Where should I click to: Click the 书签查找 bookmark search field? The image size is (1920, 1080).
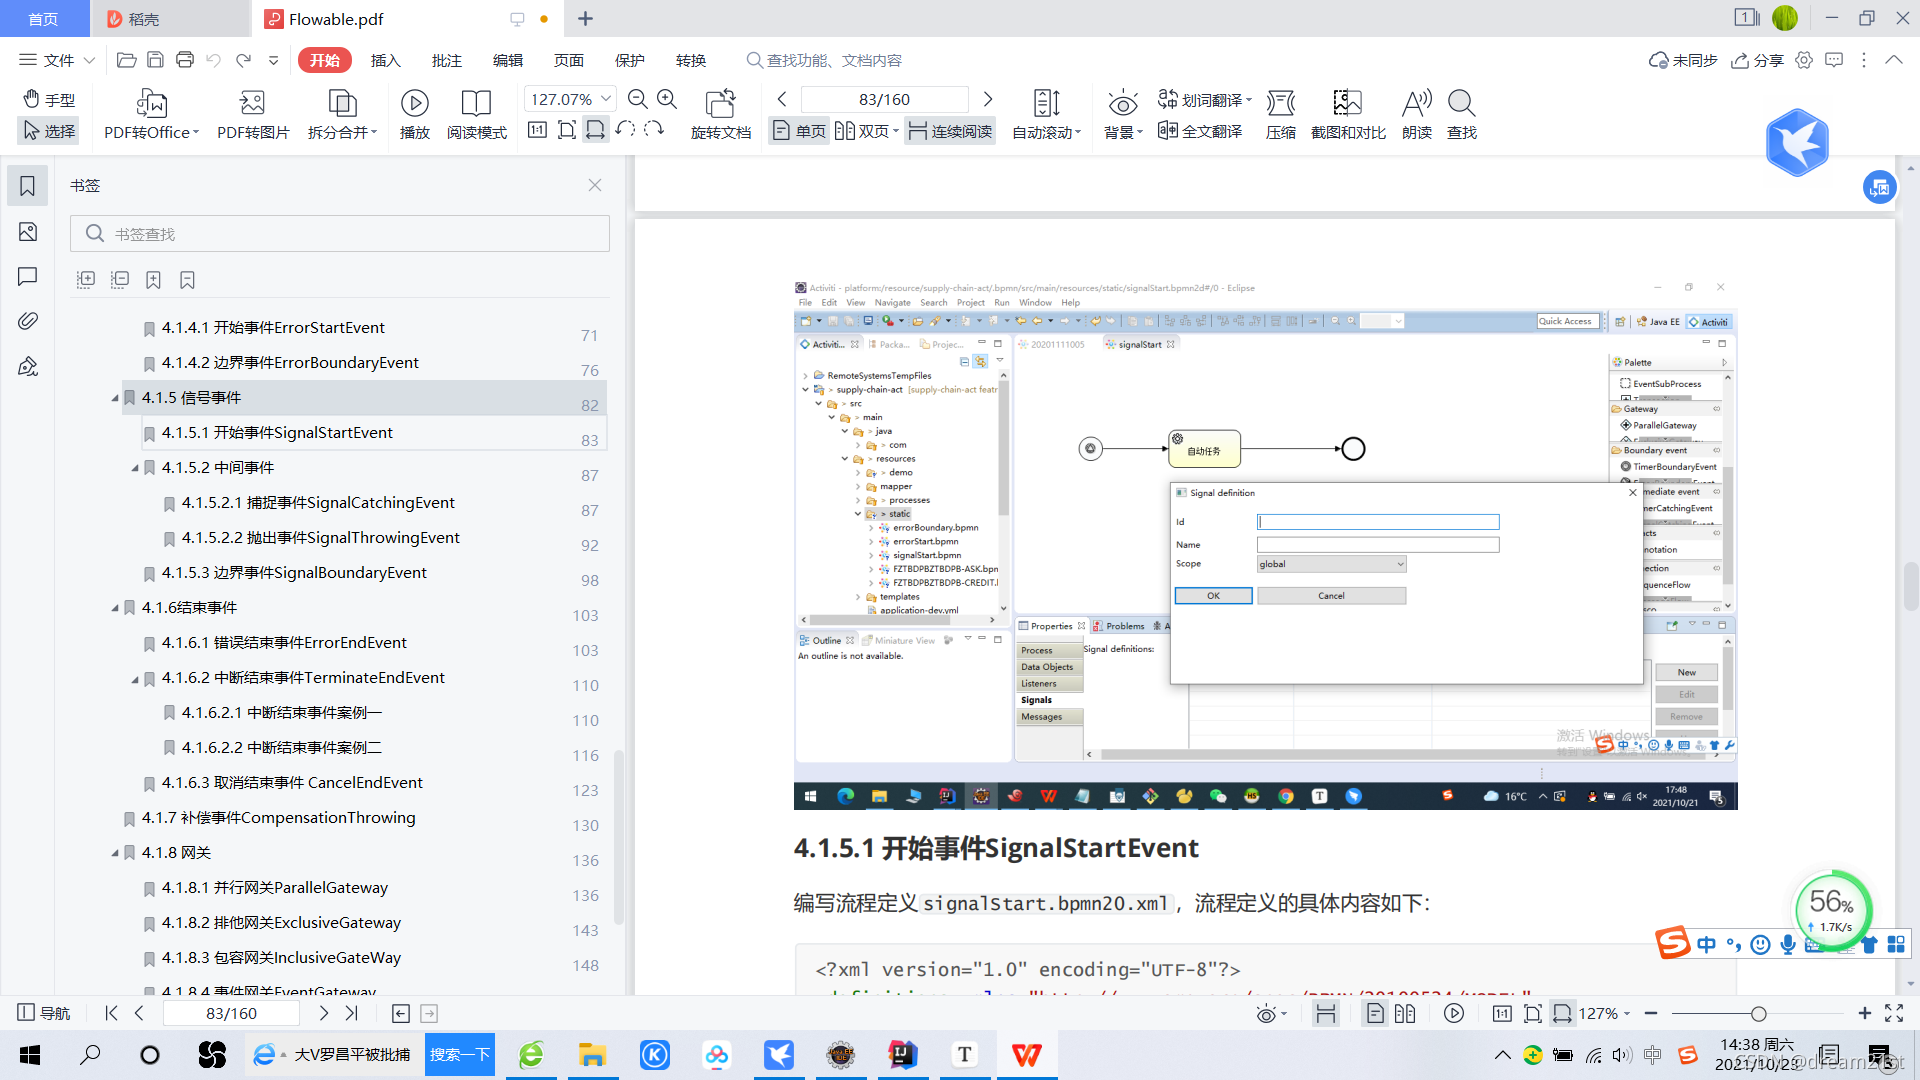point(340,233)
